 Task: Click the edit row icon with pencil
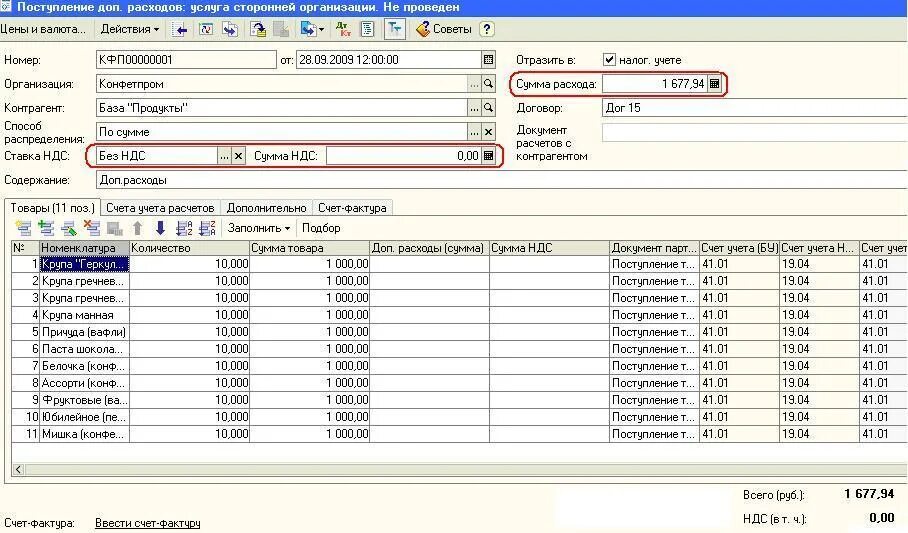pos(69,228)
